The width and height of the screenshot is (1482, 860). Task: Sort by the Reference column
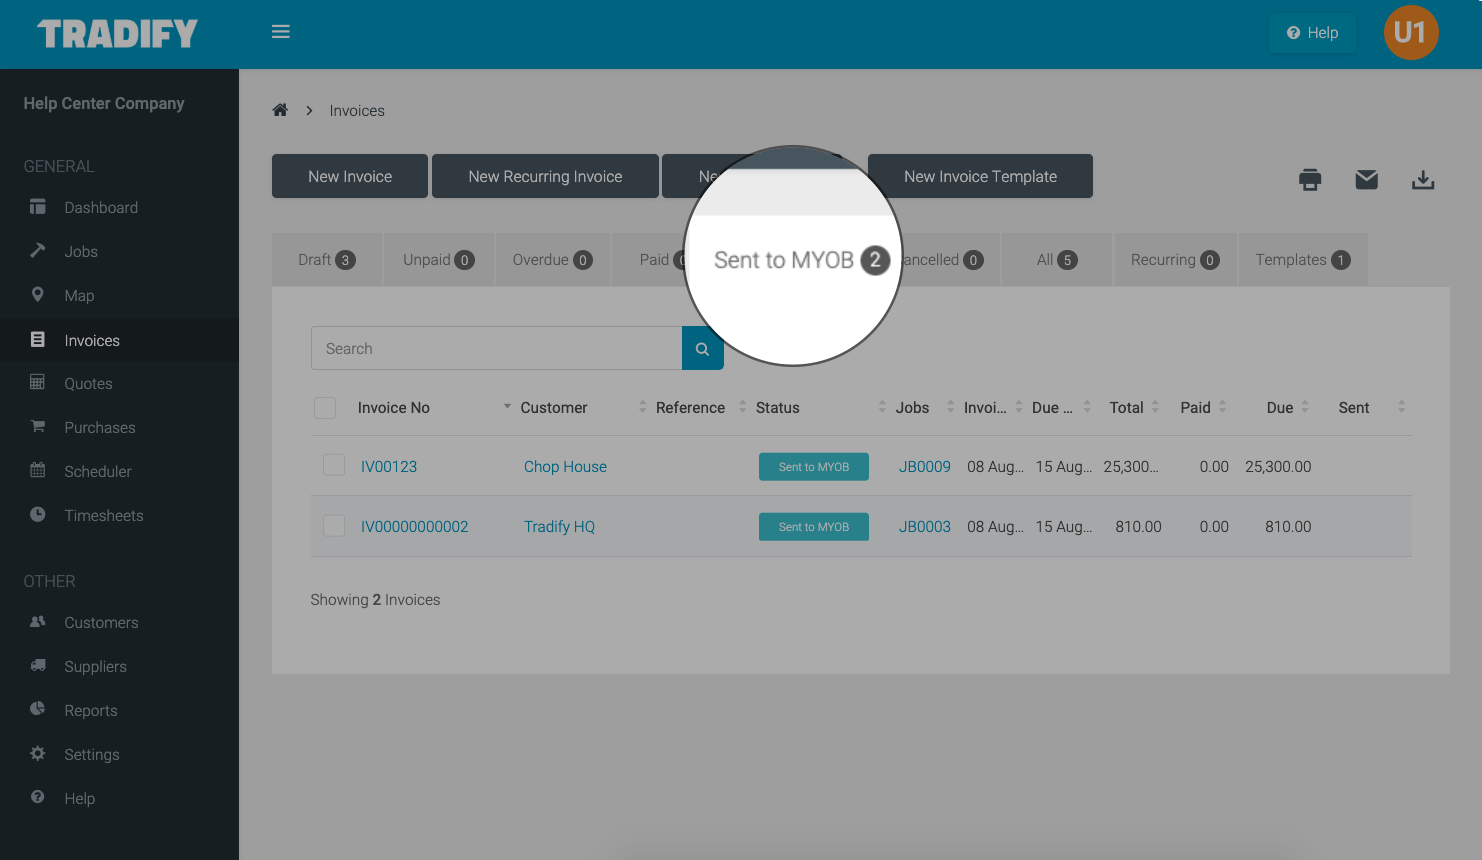[690, 408]
